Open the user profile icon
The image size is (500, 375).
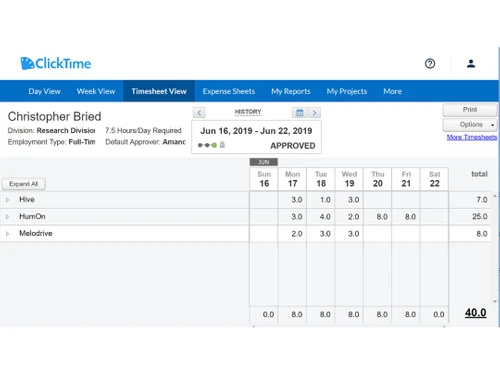(x=471, y=63)
